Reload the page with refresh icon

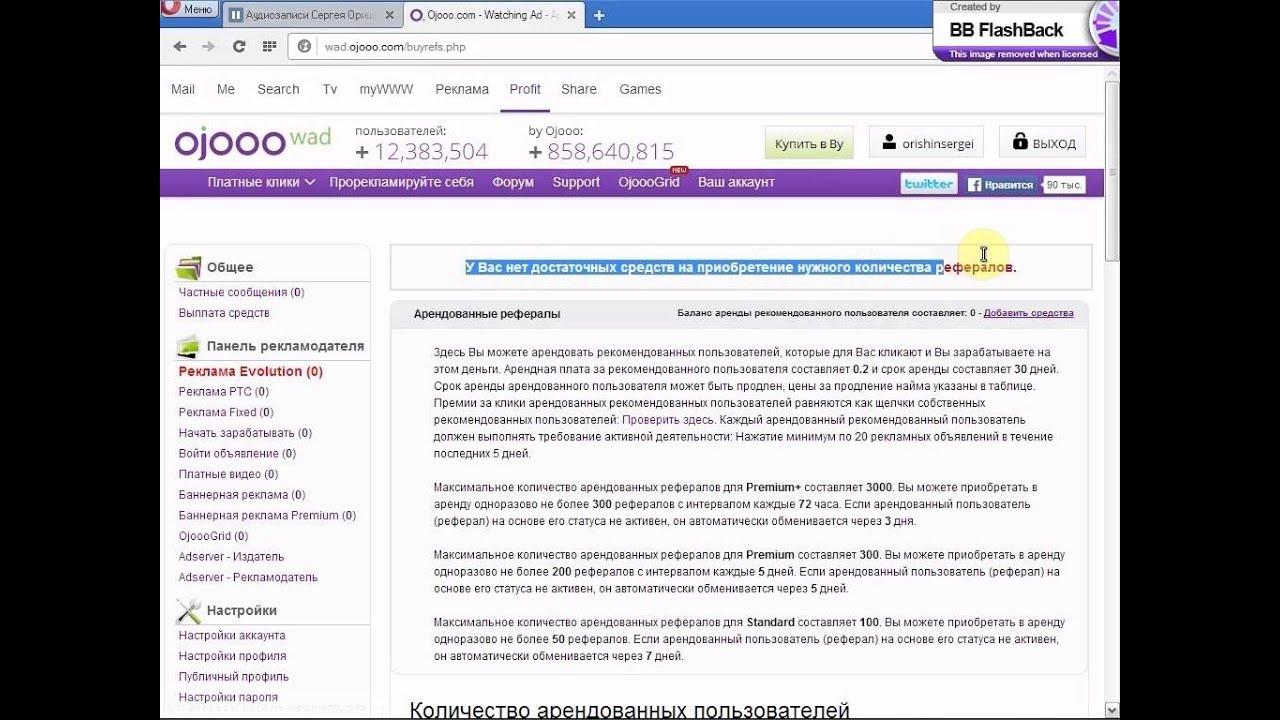click(239, 46)
